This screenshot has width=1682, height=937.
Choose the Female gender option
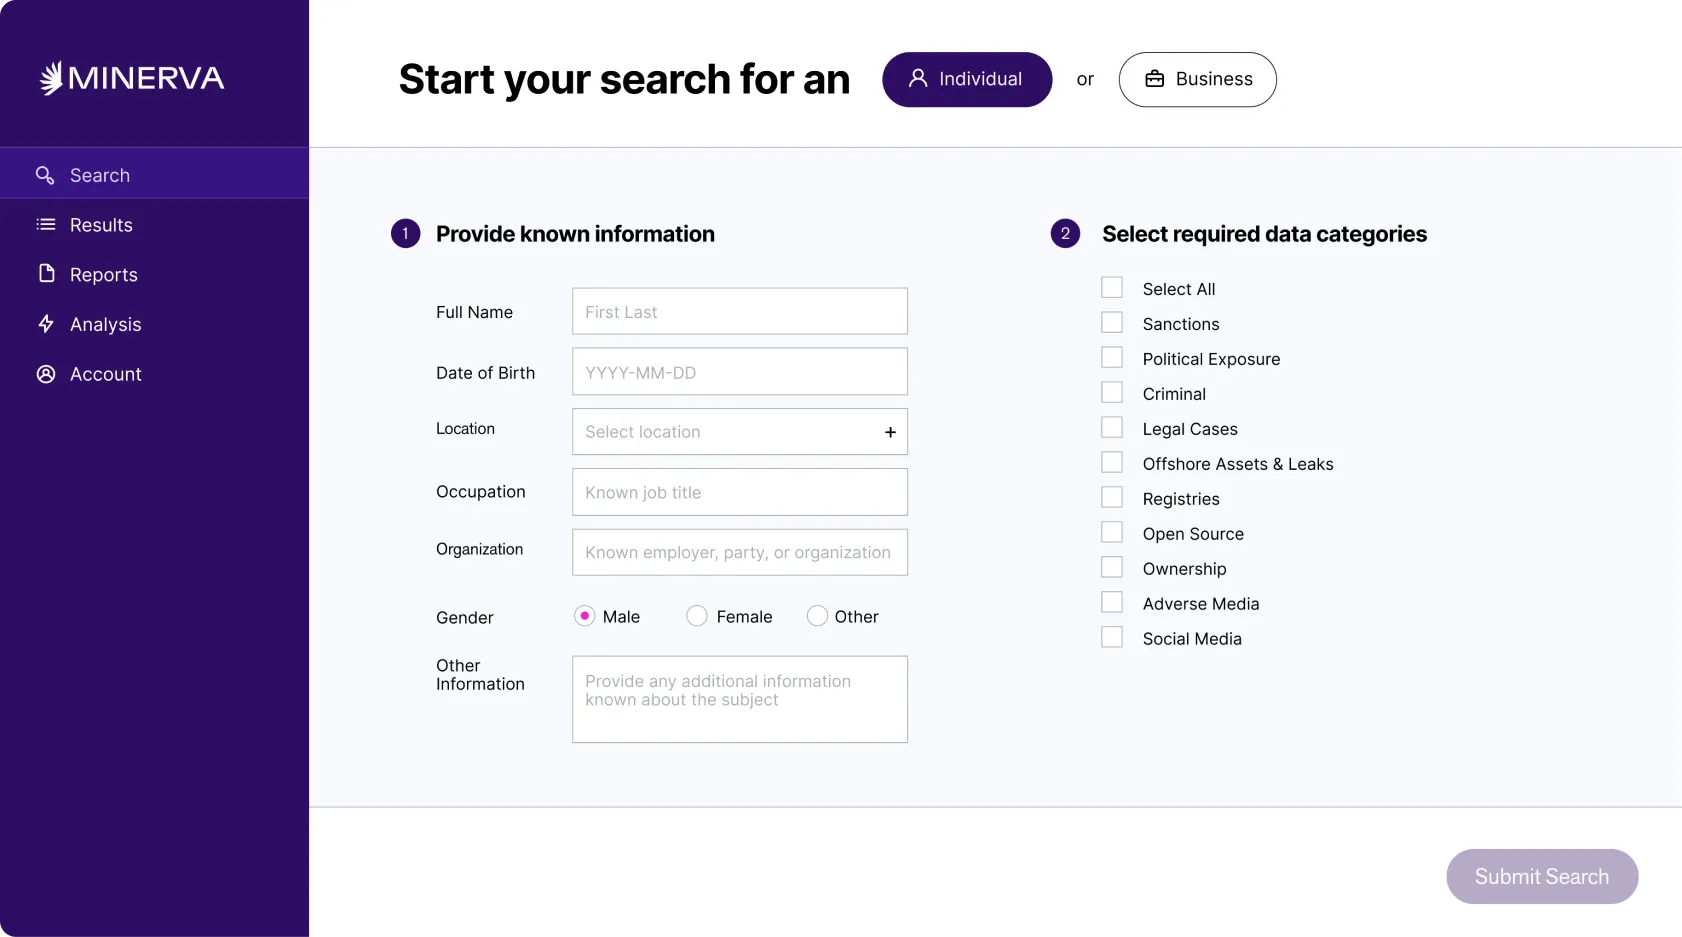click(697, 616)
